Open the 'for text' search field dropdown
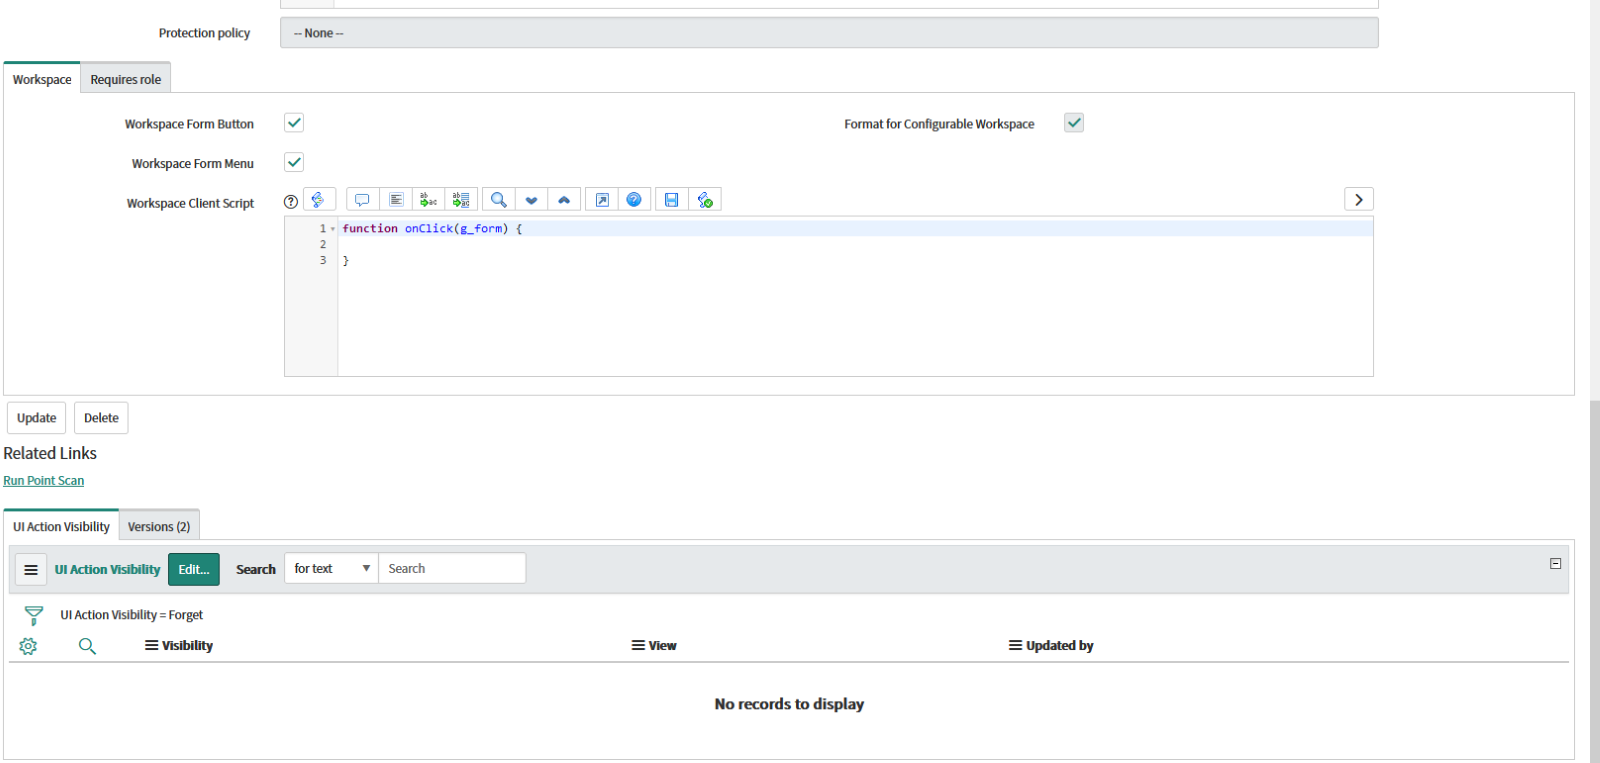The height and width of the screenshot is (763, 1600). pyautogui.click(x=331, y=568)
